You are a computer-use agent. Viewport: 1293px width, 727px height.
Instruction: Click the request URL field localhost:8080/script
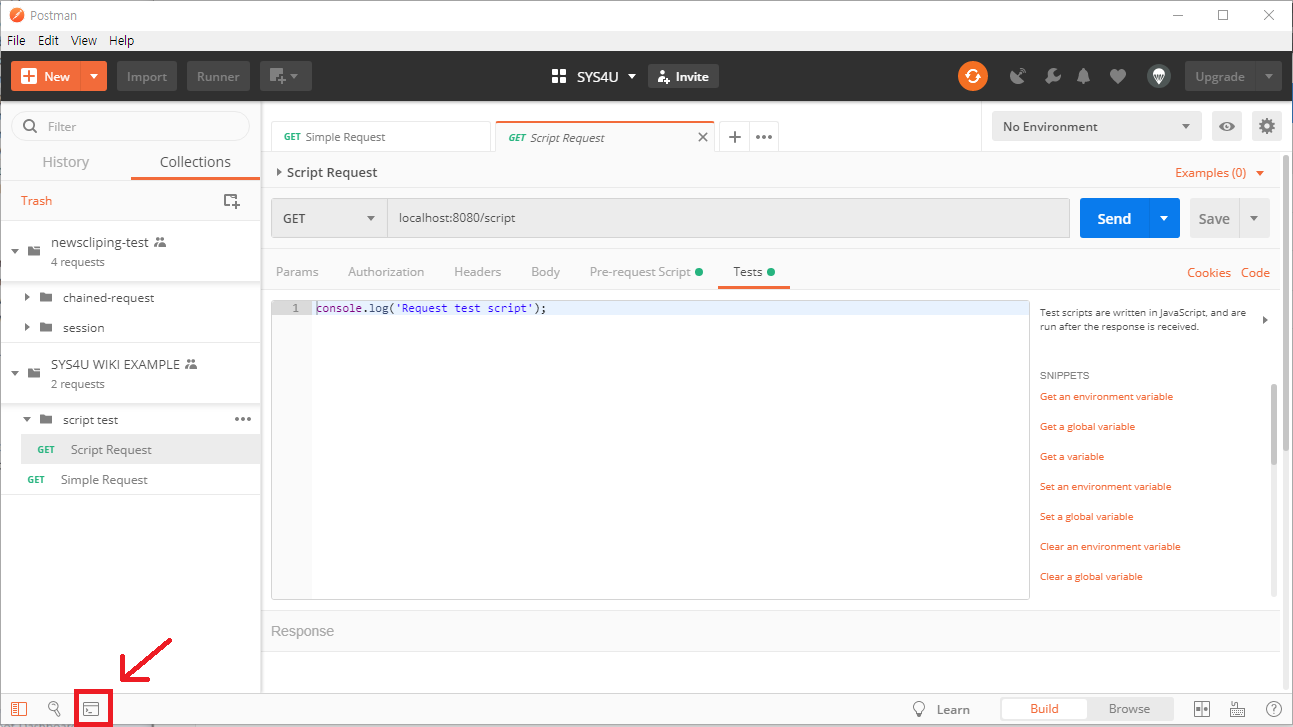pyautogui.click(x=728, y=218)
